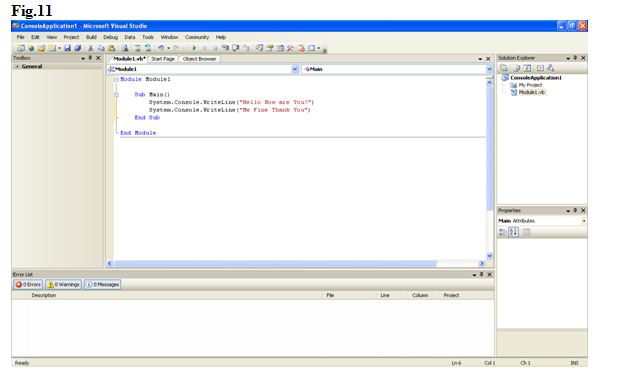Screen dimensions: 620x377
Task: Click the editor vertical scrollbar thumb
Action: [x=490, y=148]
